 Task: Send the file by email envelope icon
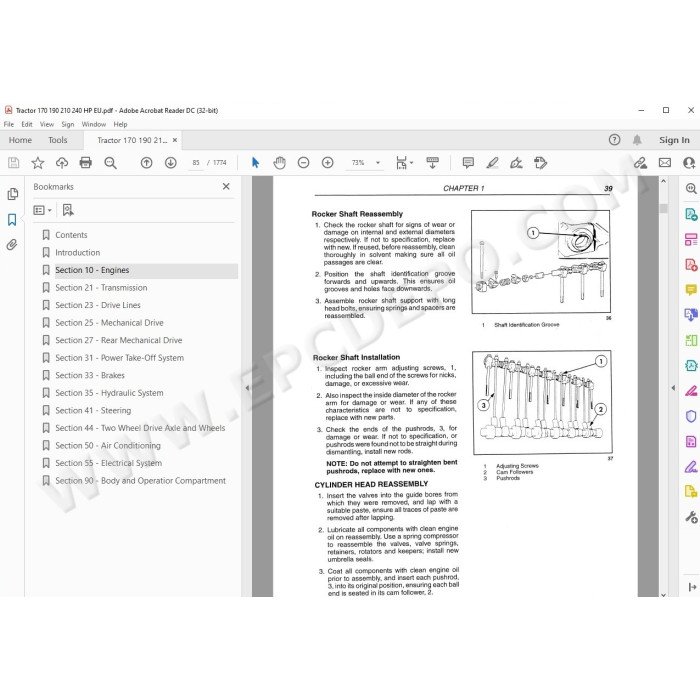coord(665,163)
